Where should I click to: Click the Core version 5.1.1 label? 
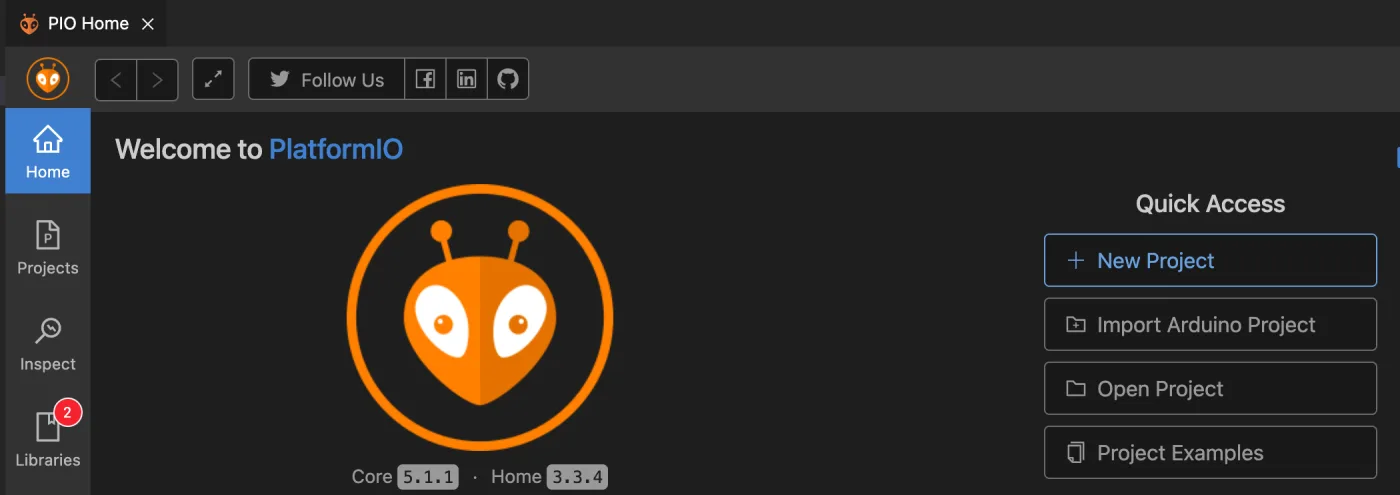pyautogui.click(x=428, y=477)
